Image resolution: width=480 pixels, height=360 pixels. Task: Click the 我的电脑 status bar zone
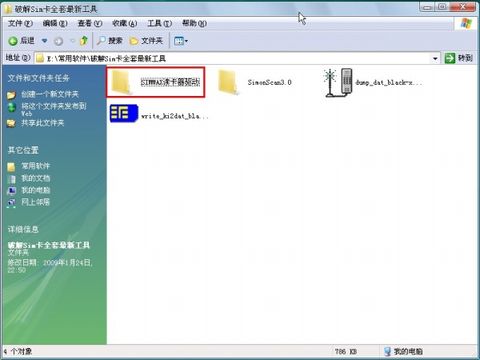click(403, 351)
